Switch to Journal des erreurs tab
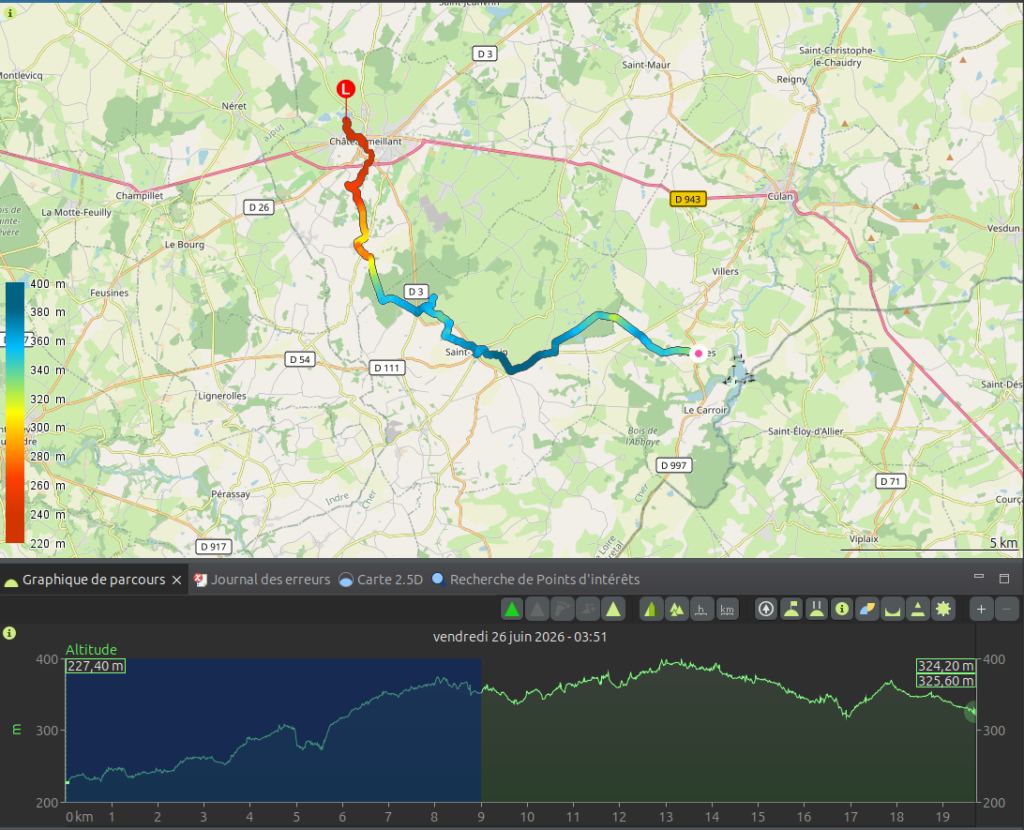This screenshot has height=830, width=1024. [x=263, y=579]
